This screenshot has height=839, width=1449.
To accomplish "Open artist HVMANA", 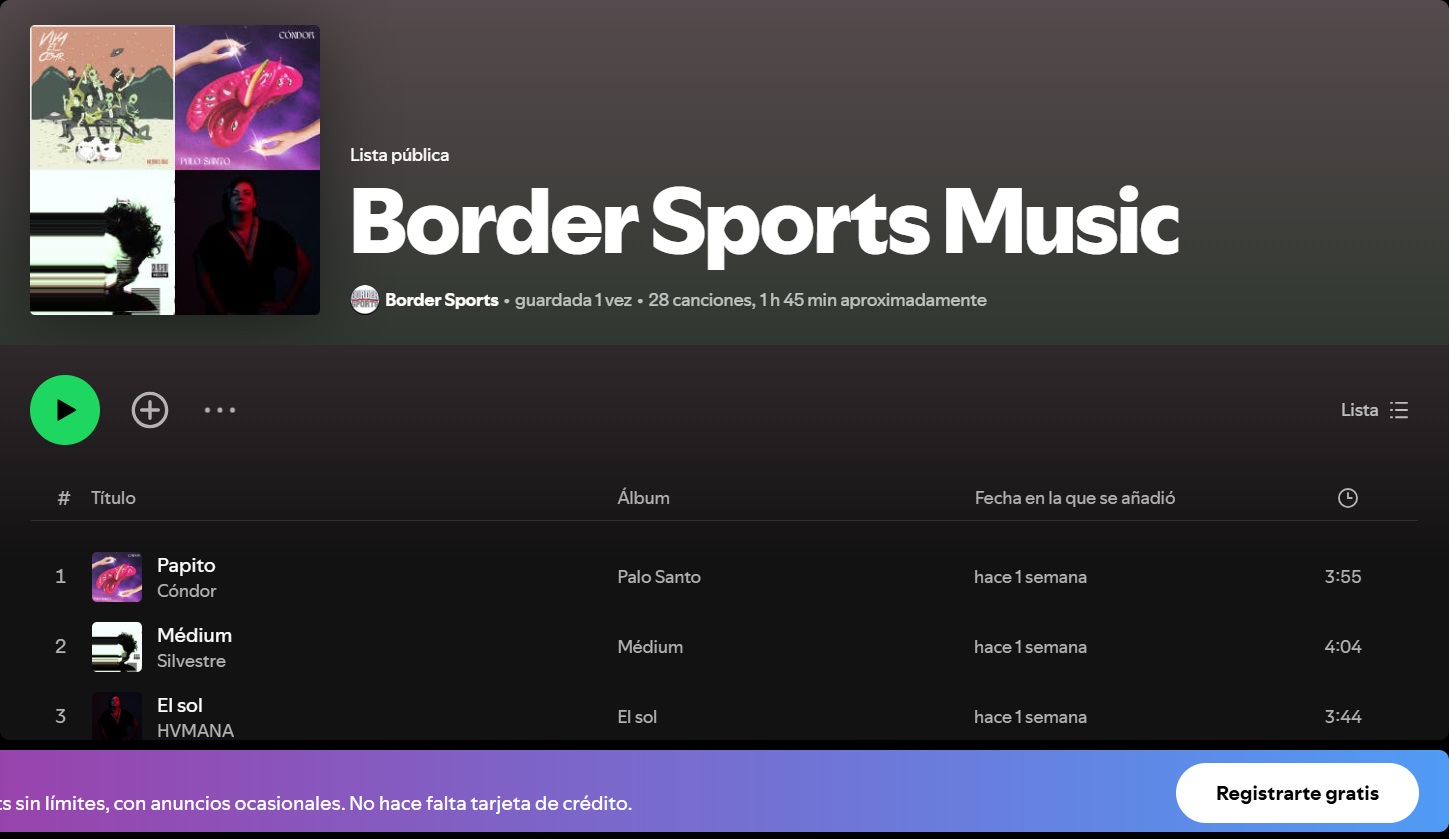I will [x=195, y=731].
